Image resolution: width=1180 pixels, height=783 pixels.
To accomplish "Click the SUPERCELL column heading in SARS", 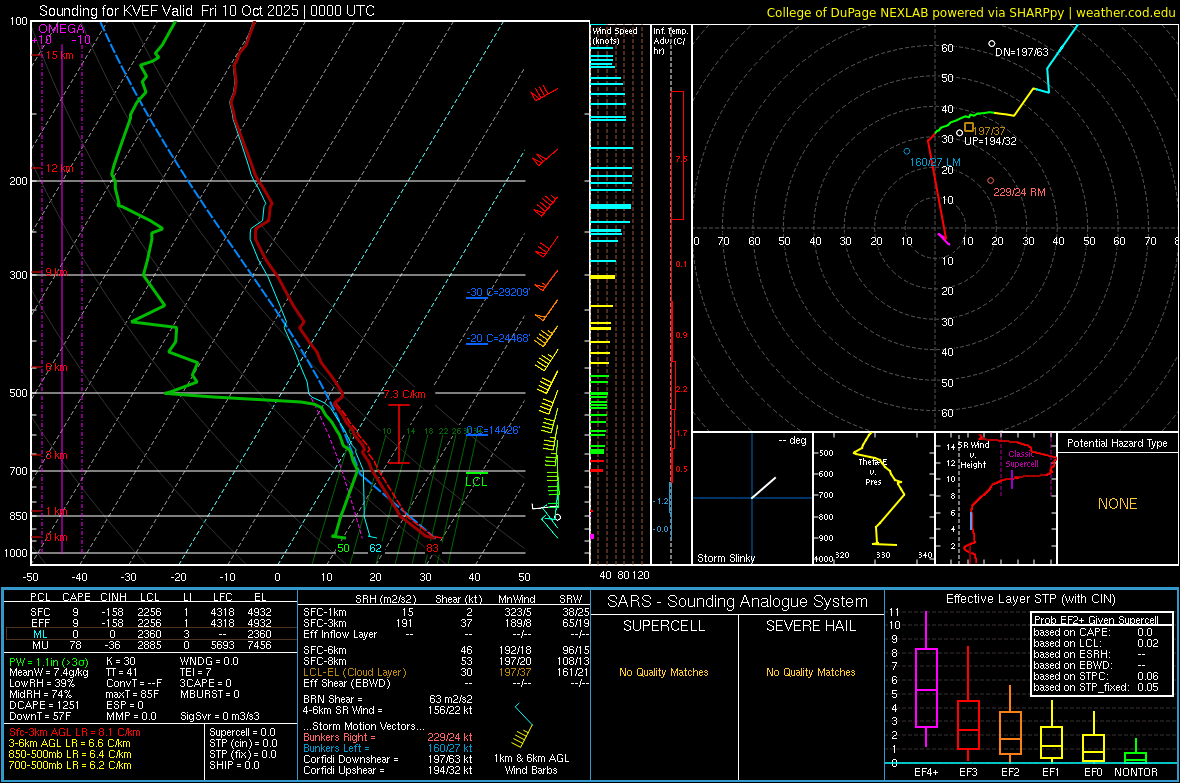I will [664, 626].
